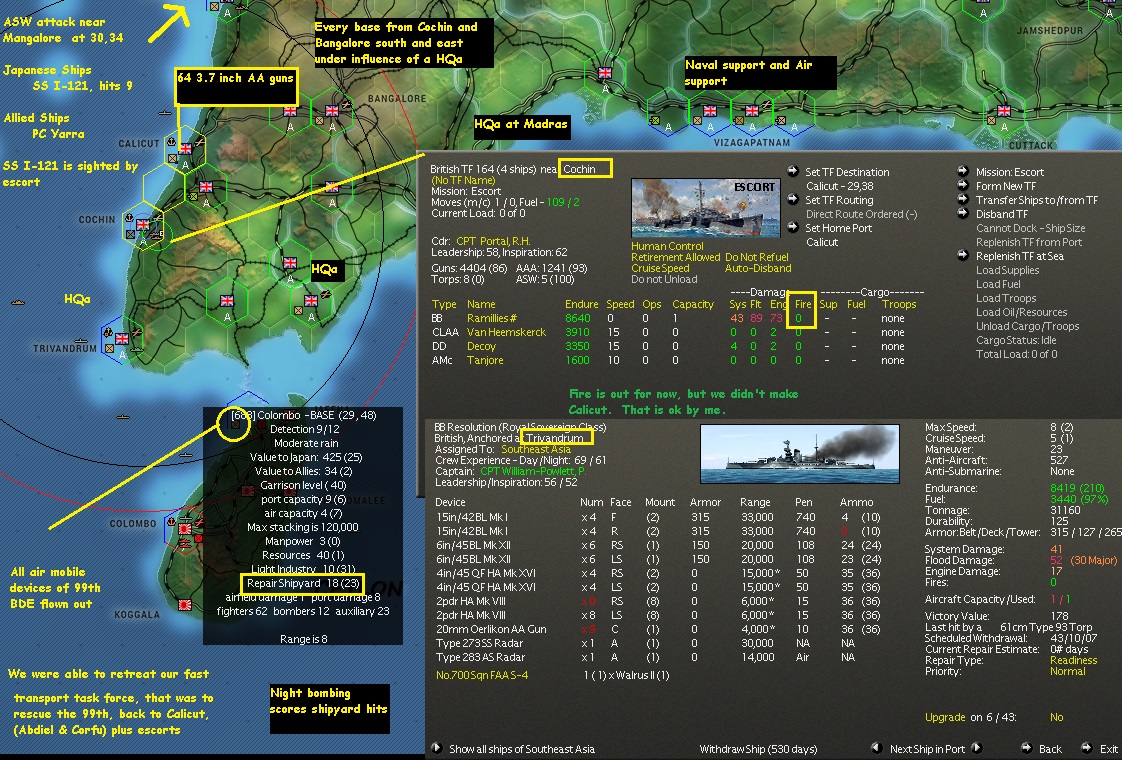1122x760 pixels.
Task: Open Set Home Port option
Action: (839, 228)
